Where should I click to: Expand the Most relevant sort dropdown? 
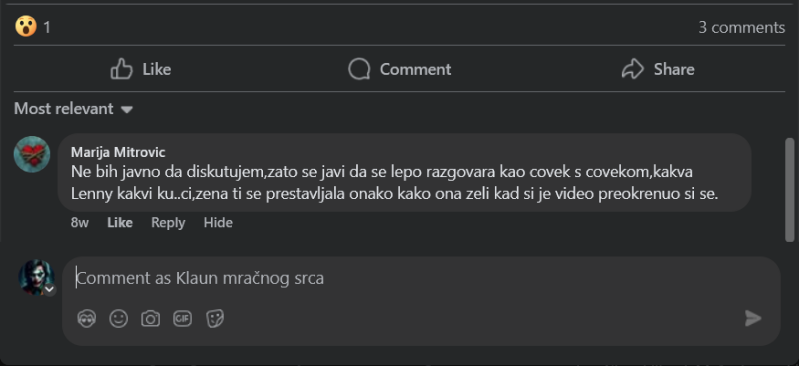(x=73, y=109)
